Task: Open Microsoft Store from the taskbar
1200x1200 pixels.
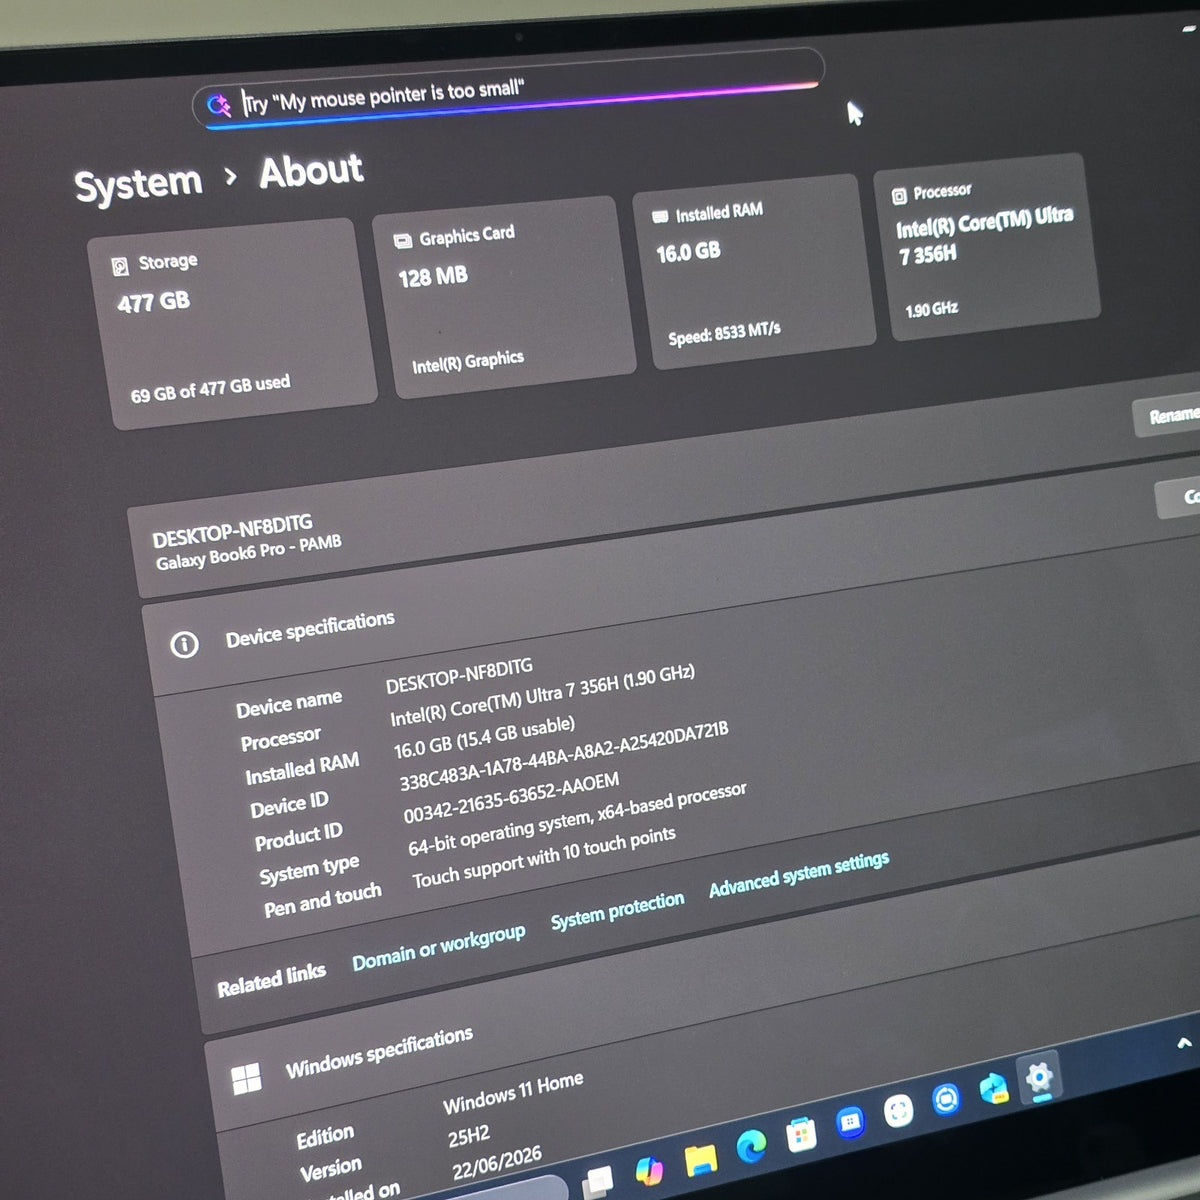Action: pyautogui.click(x=800, y=1134)
